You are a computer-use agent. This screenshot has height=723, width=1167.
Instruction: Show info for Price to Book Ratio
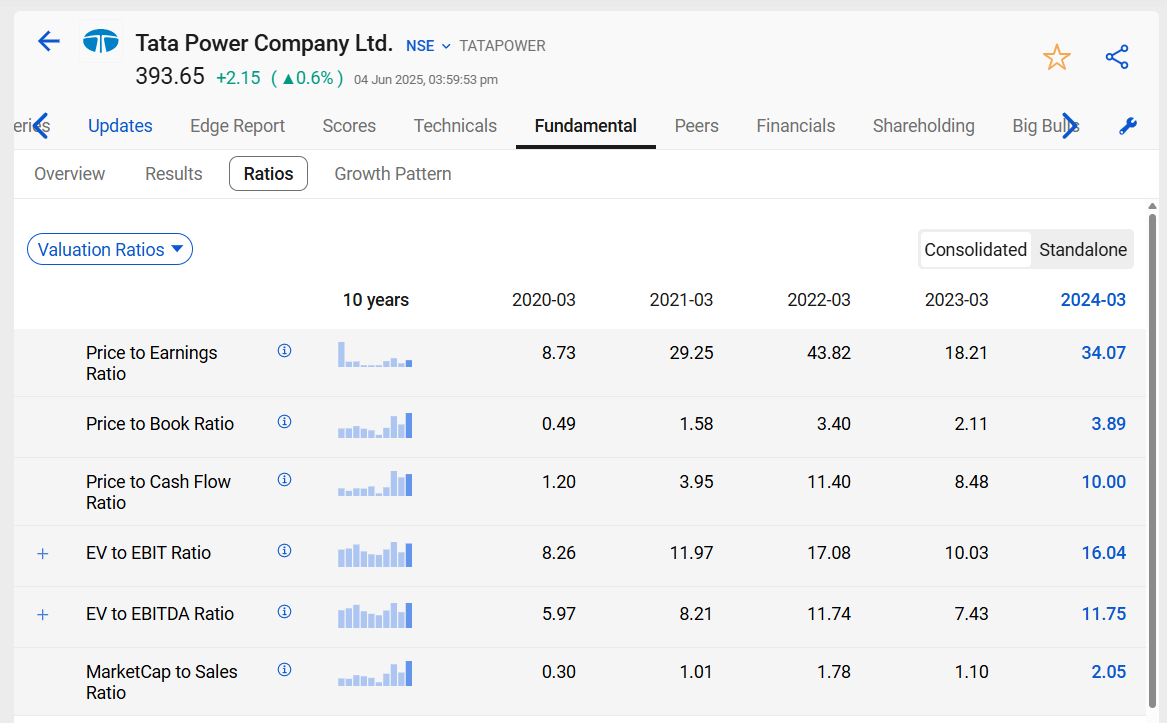[x=284, y=421]
